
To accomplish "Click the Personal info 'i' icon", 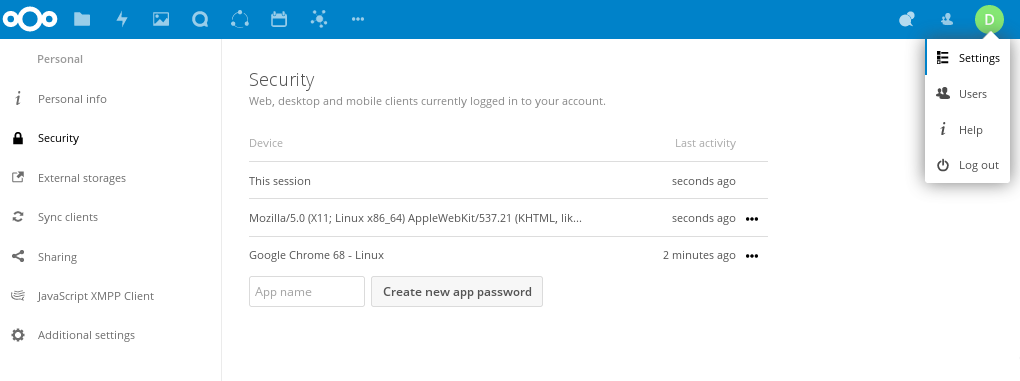I will (x=18, y=99).
